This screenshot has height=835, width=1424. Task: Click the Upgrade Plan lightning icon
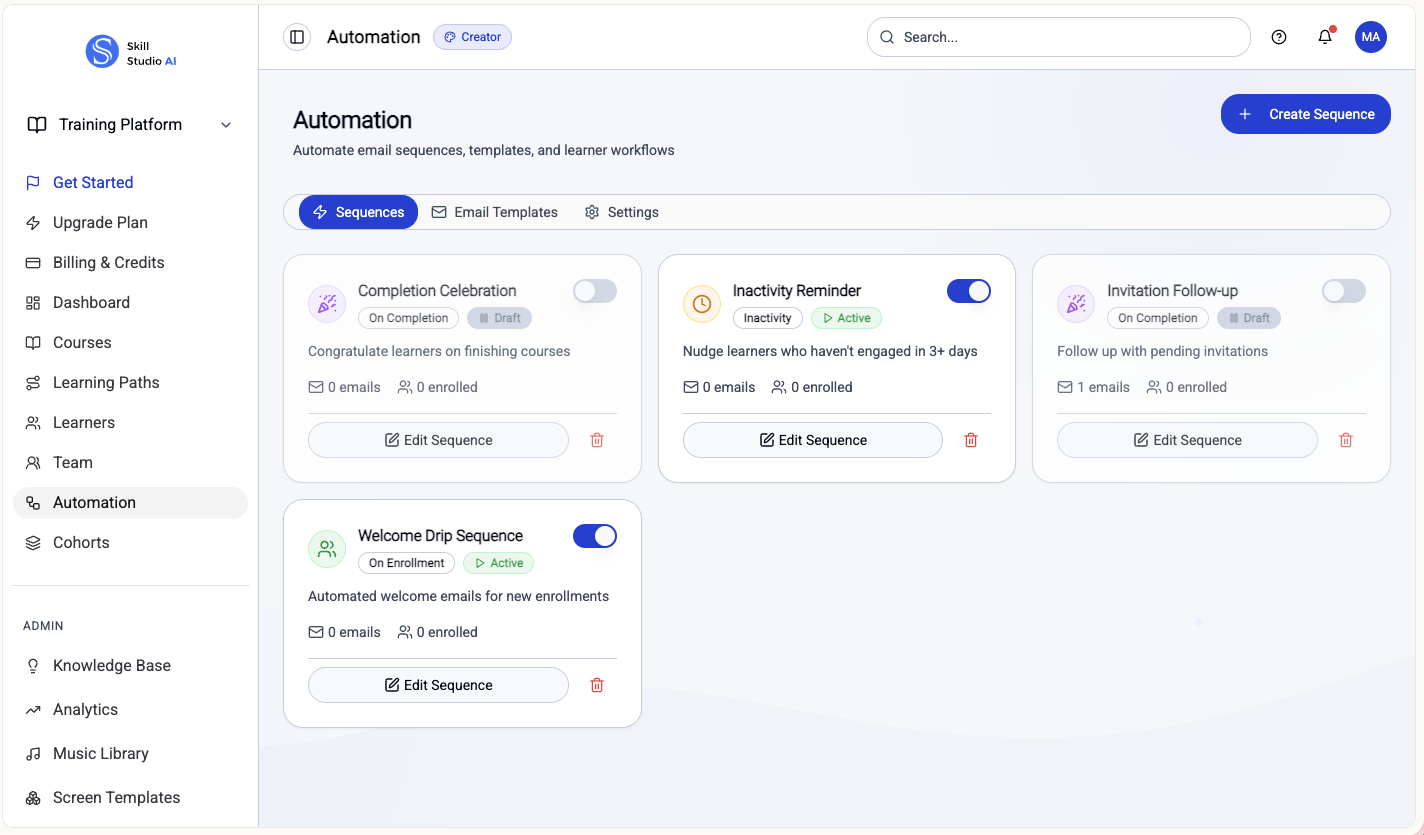coord(33,222)
